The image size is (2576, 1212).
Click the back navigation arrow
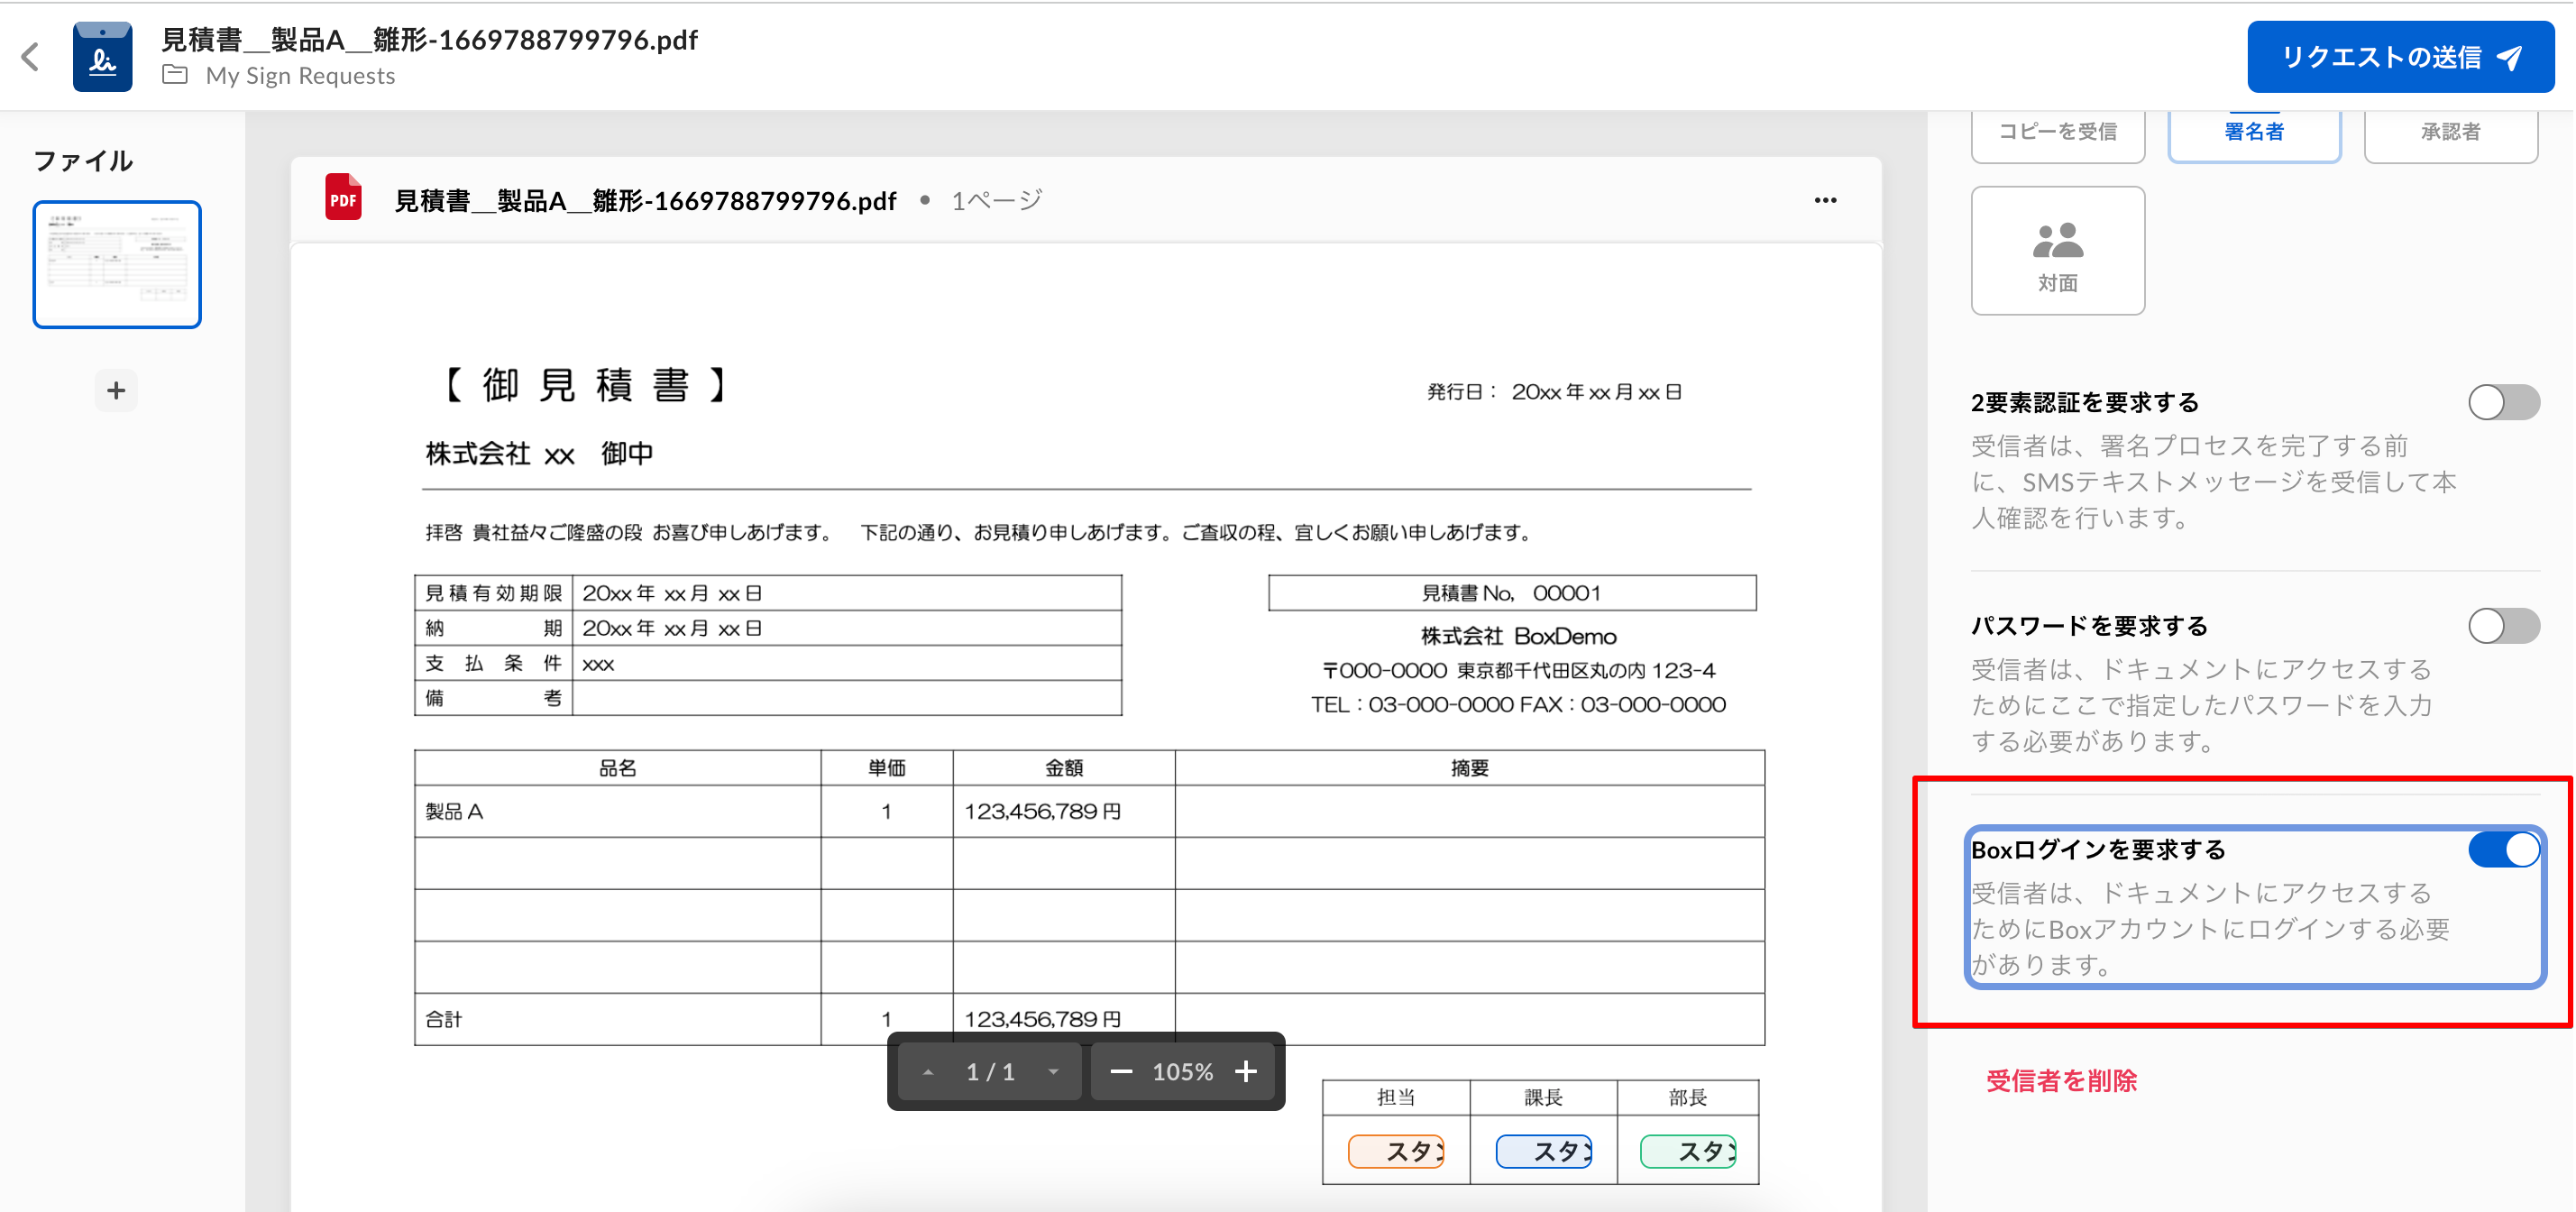pyautogui.click(x=30, y=55)
